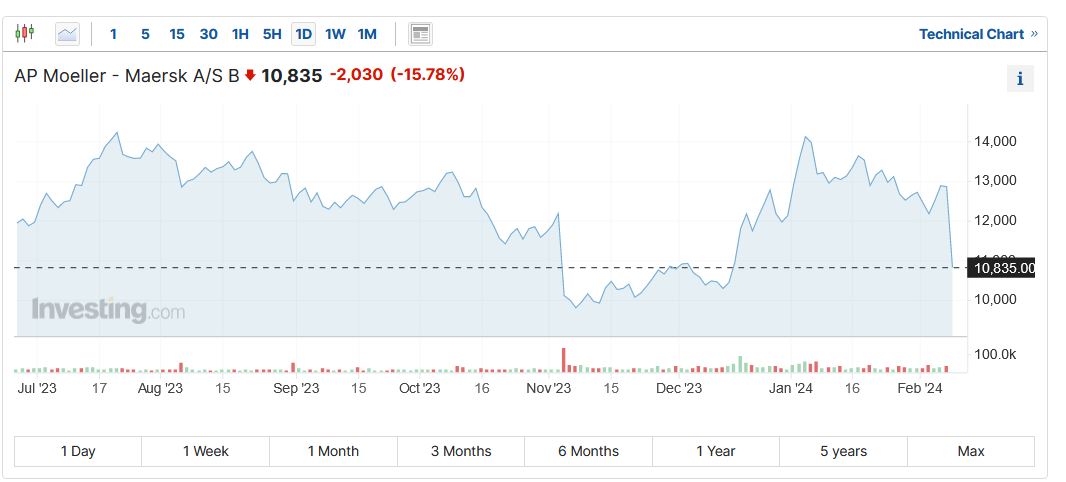Select the area chart type icon
This screenshot has height=482, width=1066.
pyautogui.click(x=67, y=34)
